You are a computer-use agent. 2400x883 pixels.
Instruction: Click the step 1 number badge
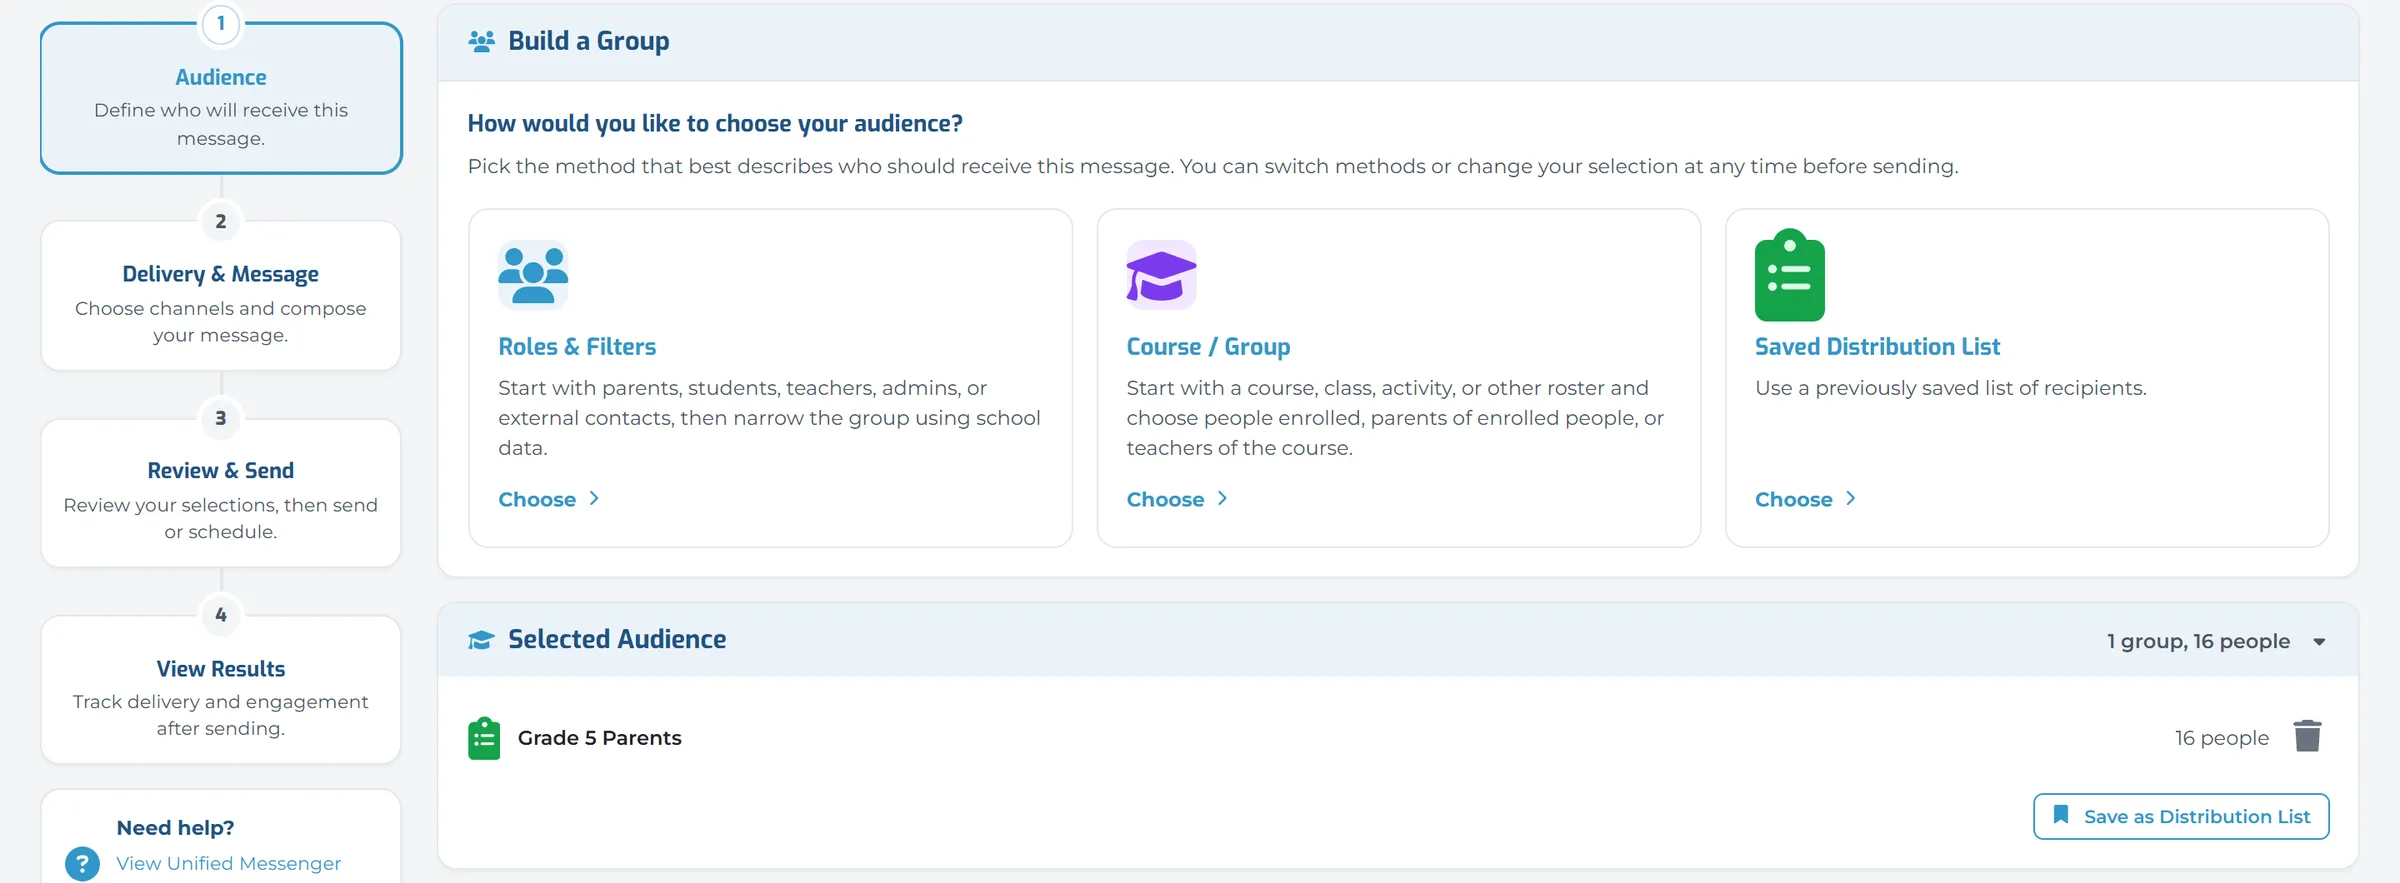[x=221, y=24]
